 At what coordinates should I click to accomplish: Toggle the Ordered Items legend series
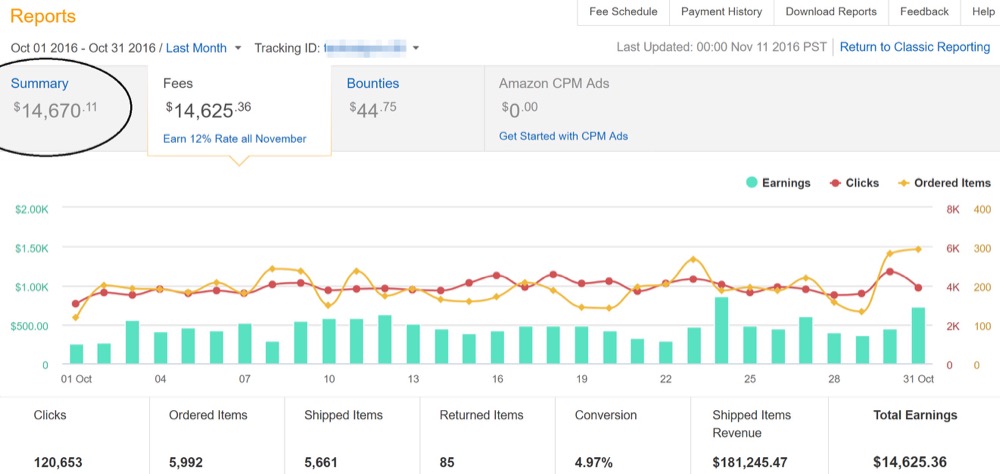click(x=945, y=183)
